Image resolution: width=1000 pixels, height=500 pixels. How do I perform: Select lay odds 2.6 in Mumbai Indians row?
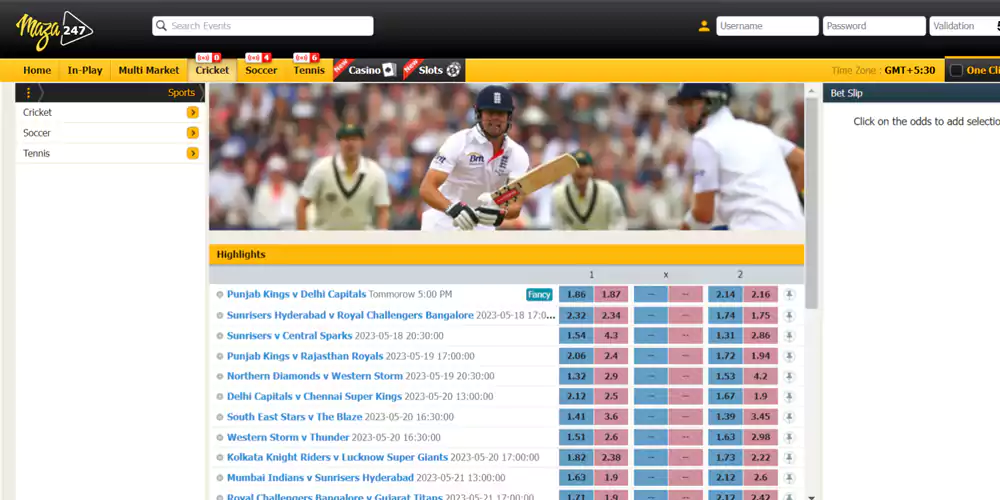[x=760, y=478]
